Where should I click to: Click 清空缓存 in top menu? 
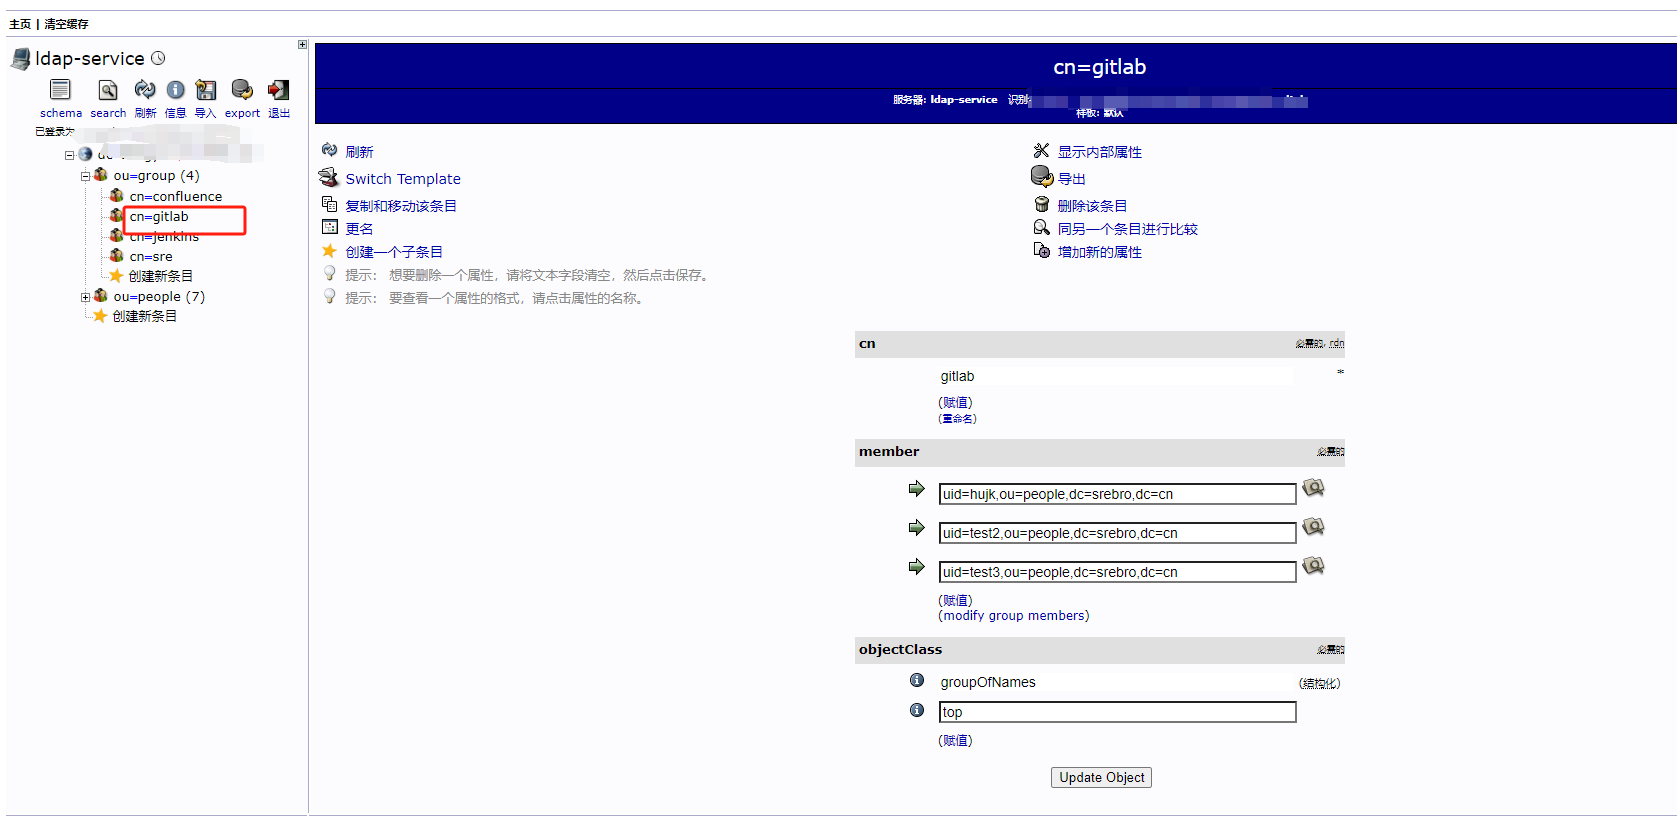pyautogui.click(x=66, y=24)
